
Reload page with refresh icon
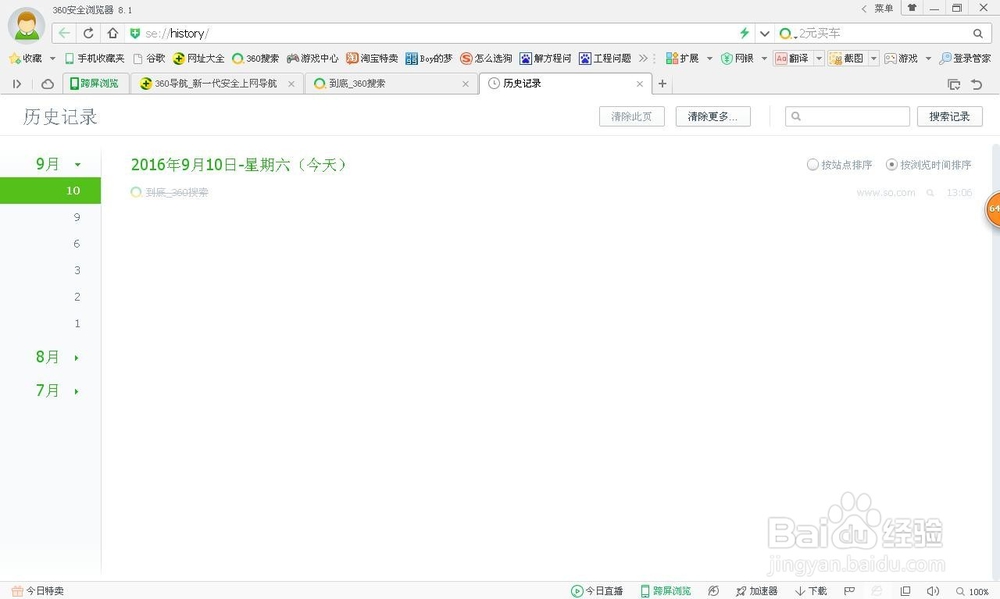point(89,33)
